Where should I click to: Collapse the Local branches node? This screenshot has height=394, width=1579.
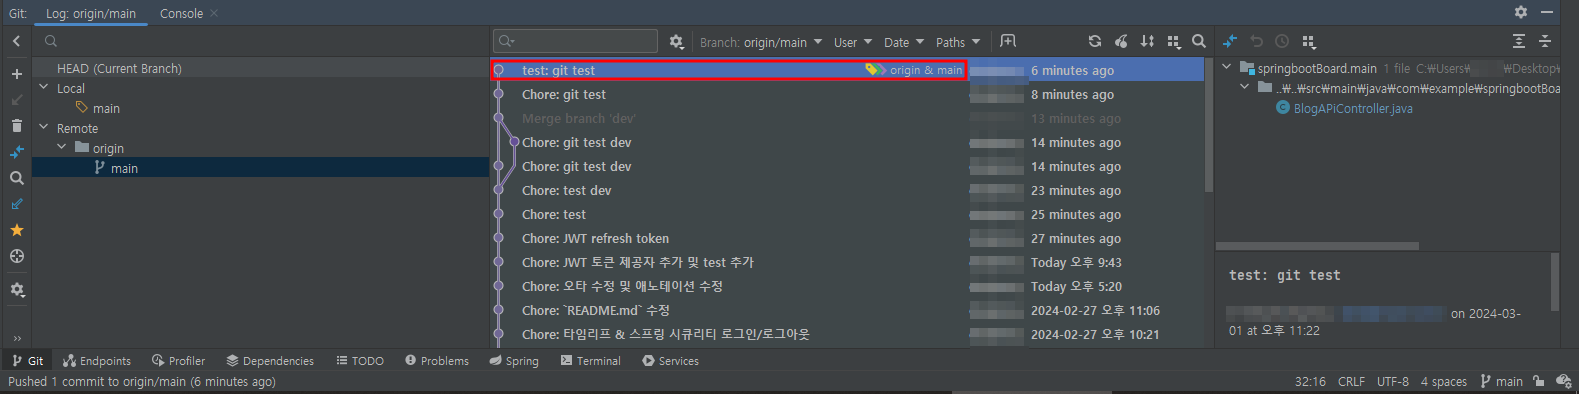pyautogui.click(x=44, y=88)
